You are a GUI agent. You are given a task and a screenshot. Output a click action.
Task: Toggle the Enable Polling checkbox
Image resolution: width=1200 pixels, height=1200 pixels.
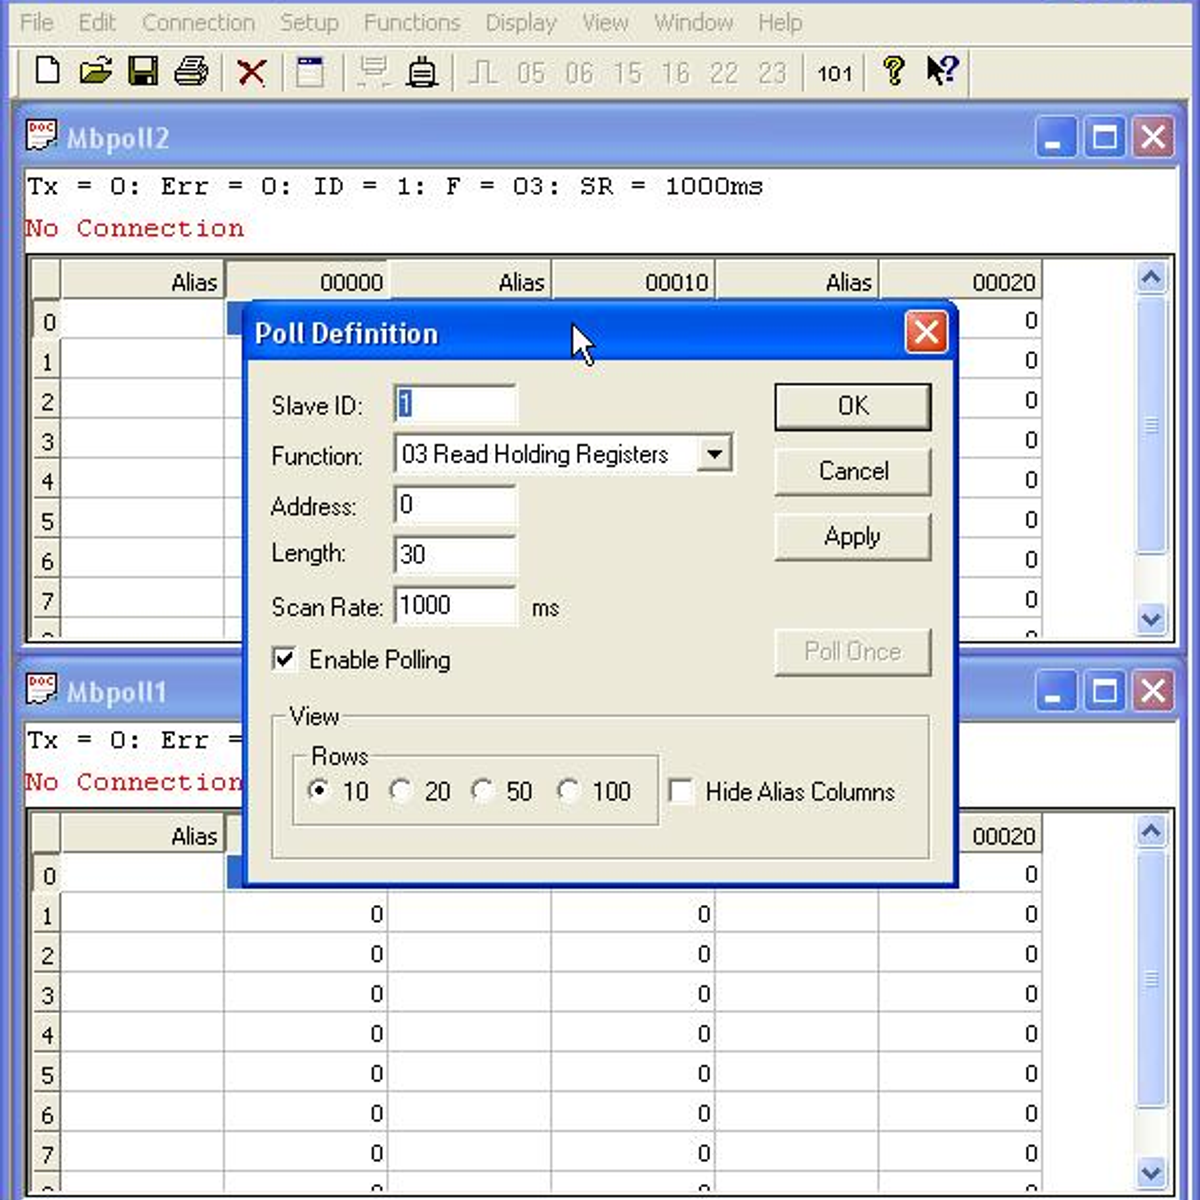tap(284, 658)
